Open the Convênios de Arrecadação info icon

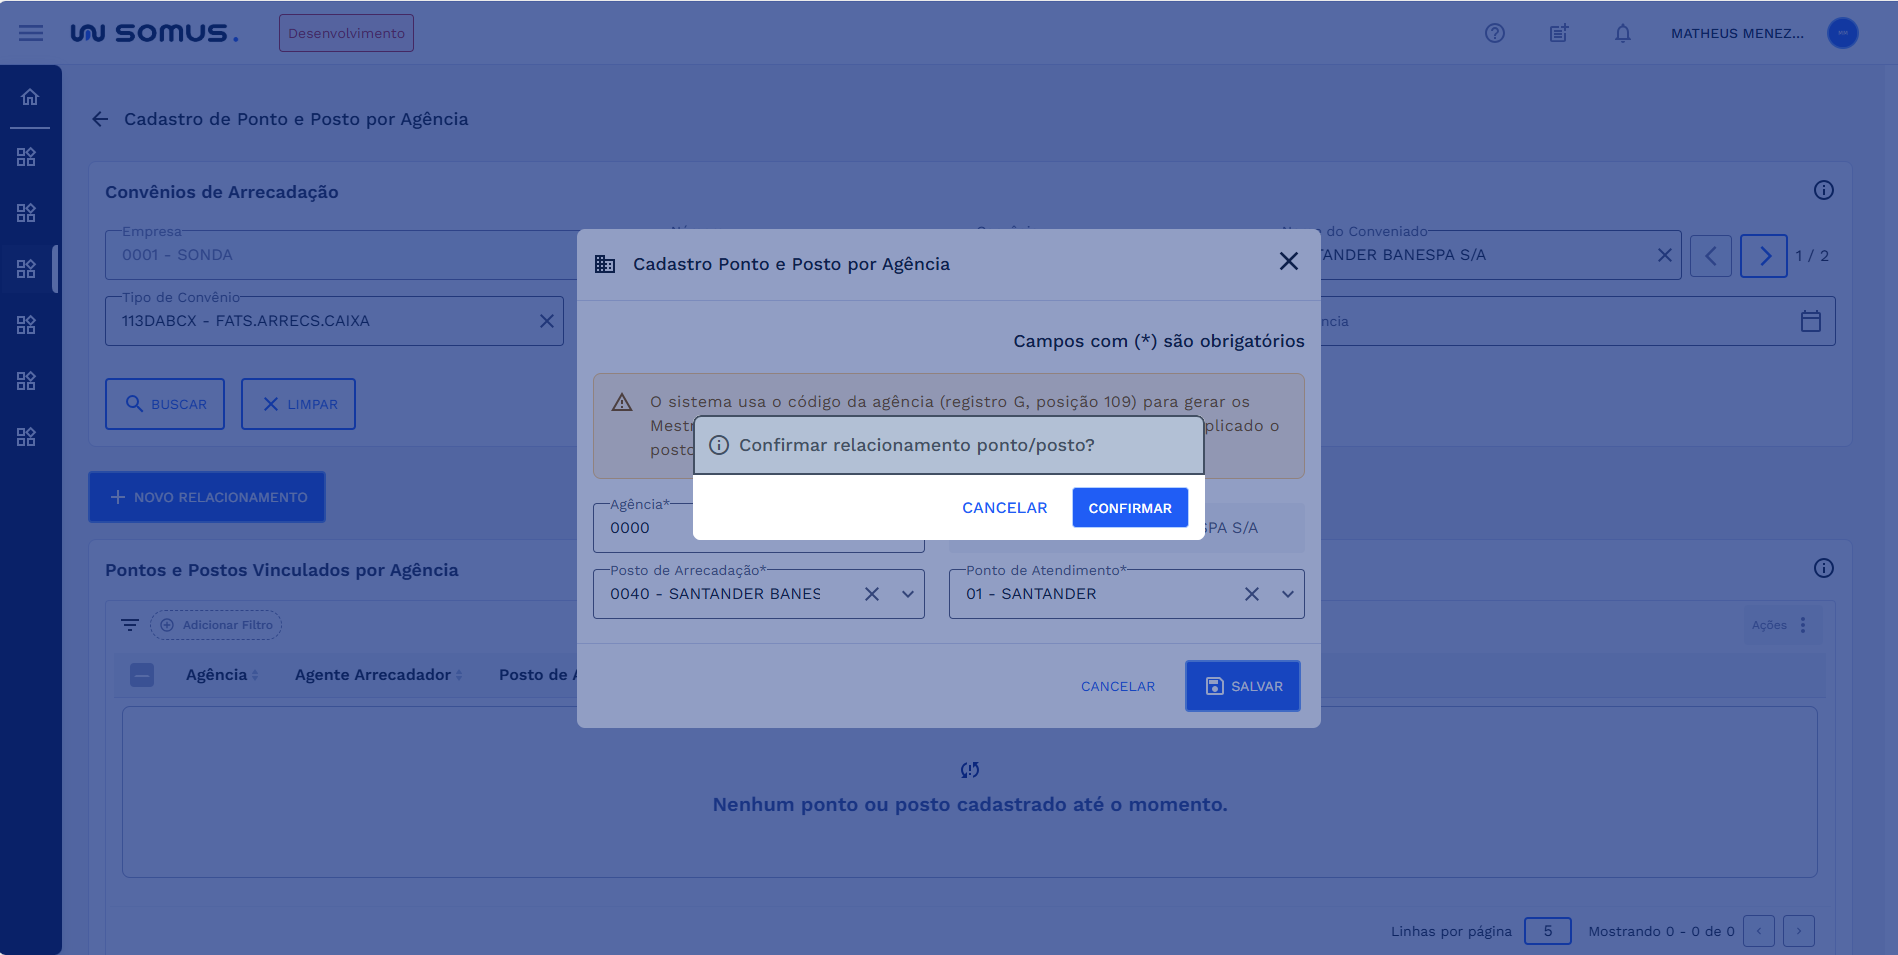pyautogui.click(x=1823, y=190)
